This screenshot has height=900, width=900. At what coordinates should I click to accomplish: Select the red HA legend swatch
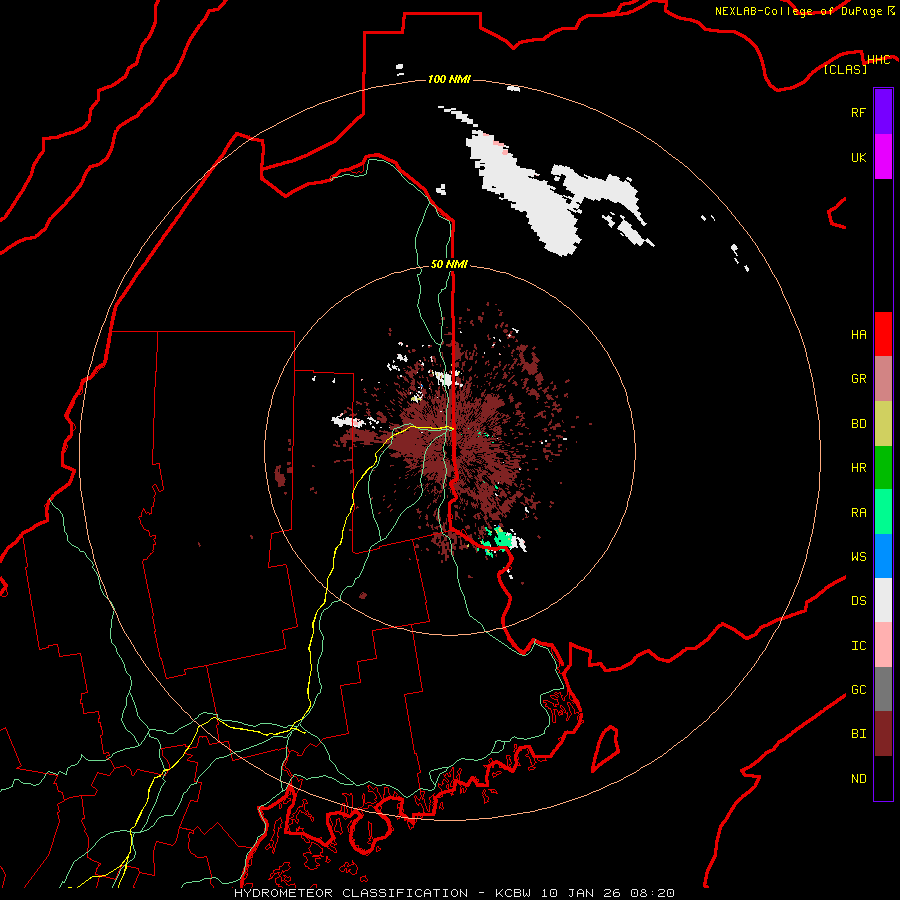tap(883, 334)
